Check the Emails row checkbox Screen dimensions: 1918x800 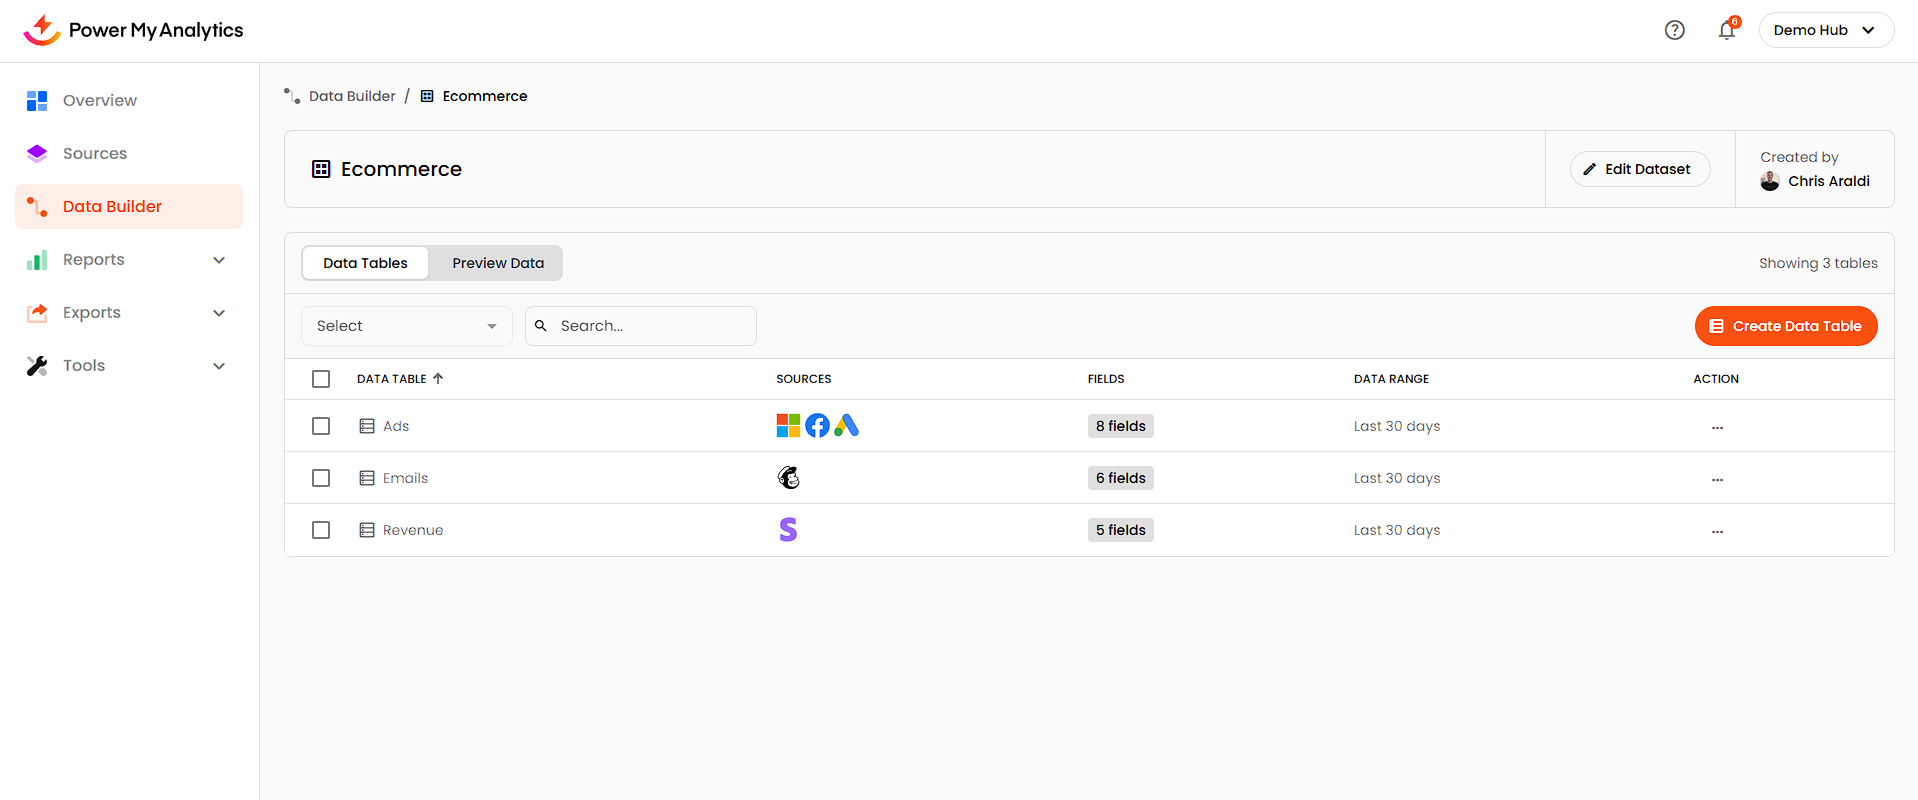tap(321, 478)
